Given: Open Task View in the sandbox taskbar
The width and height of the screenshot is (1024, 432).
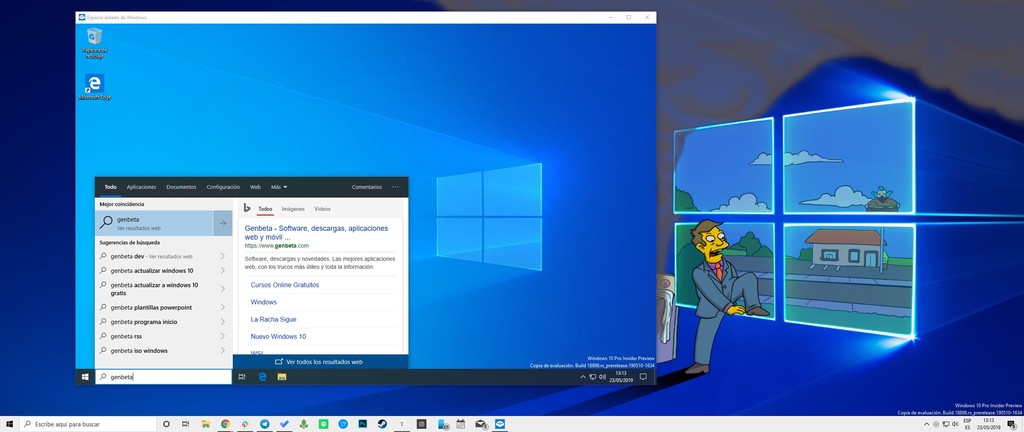Looking at the screenshot, I should [x=243, y=377].
